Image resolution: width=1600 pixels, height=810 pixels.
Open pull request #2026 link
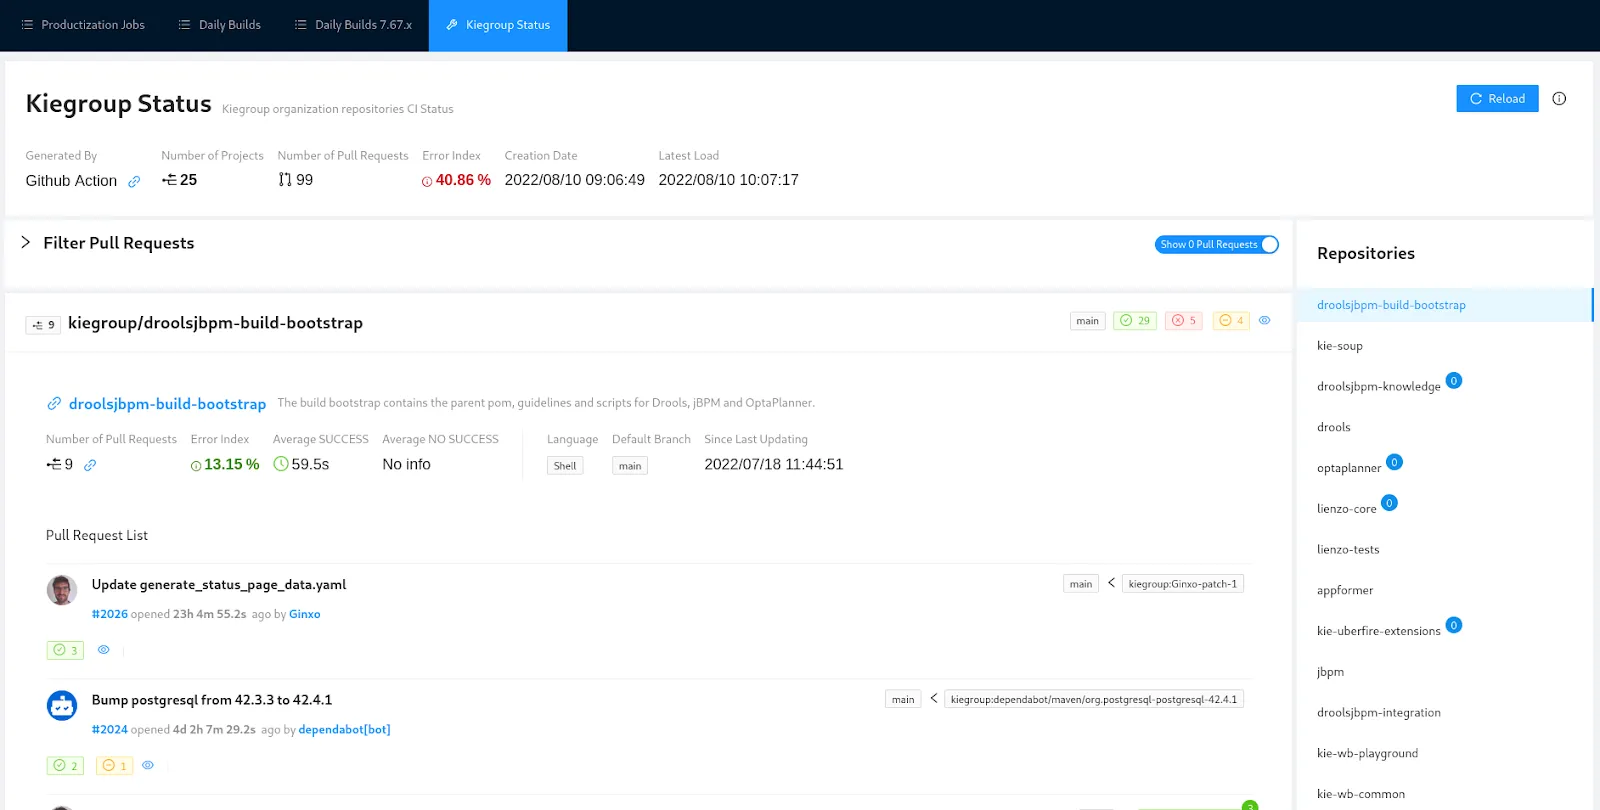pos(110,614)
